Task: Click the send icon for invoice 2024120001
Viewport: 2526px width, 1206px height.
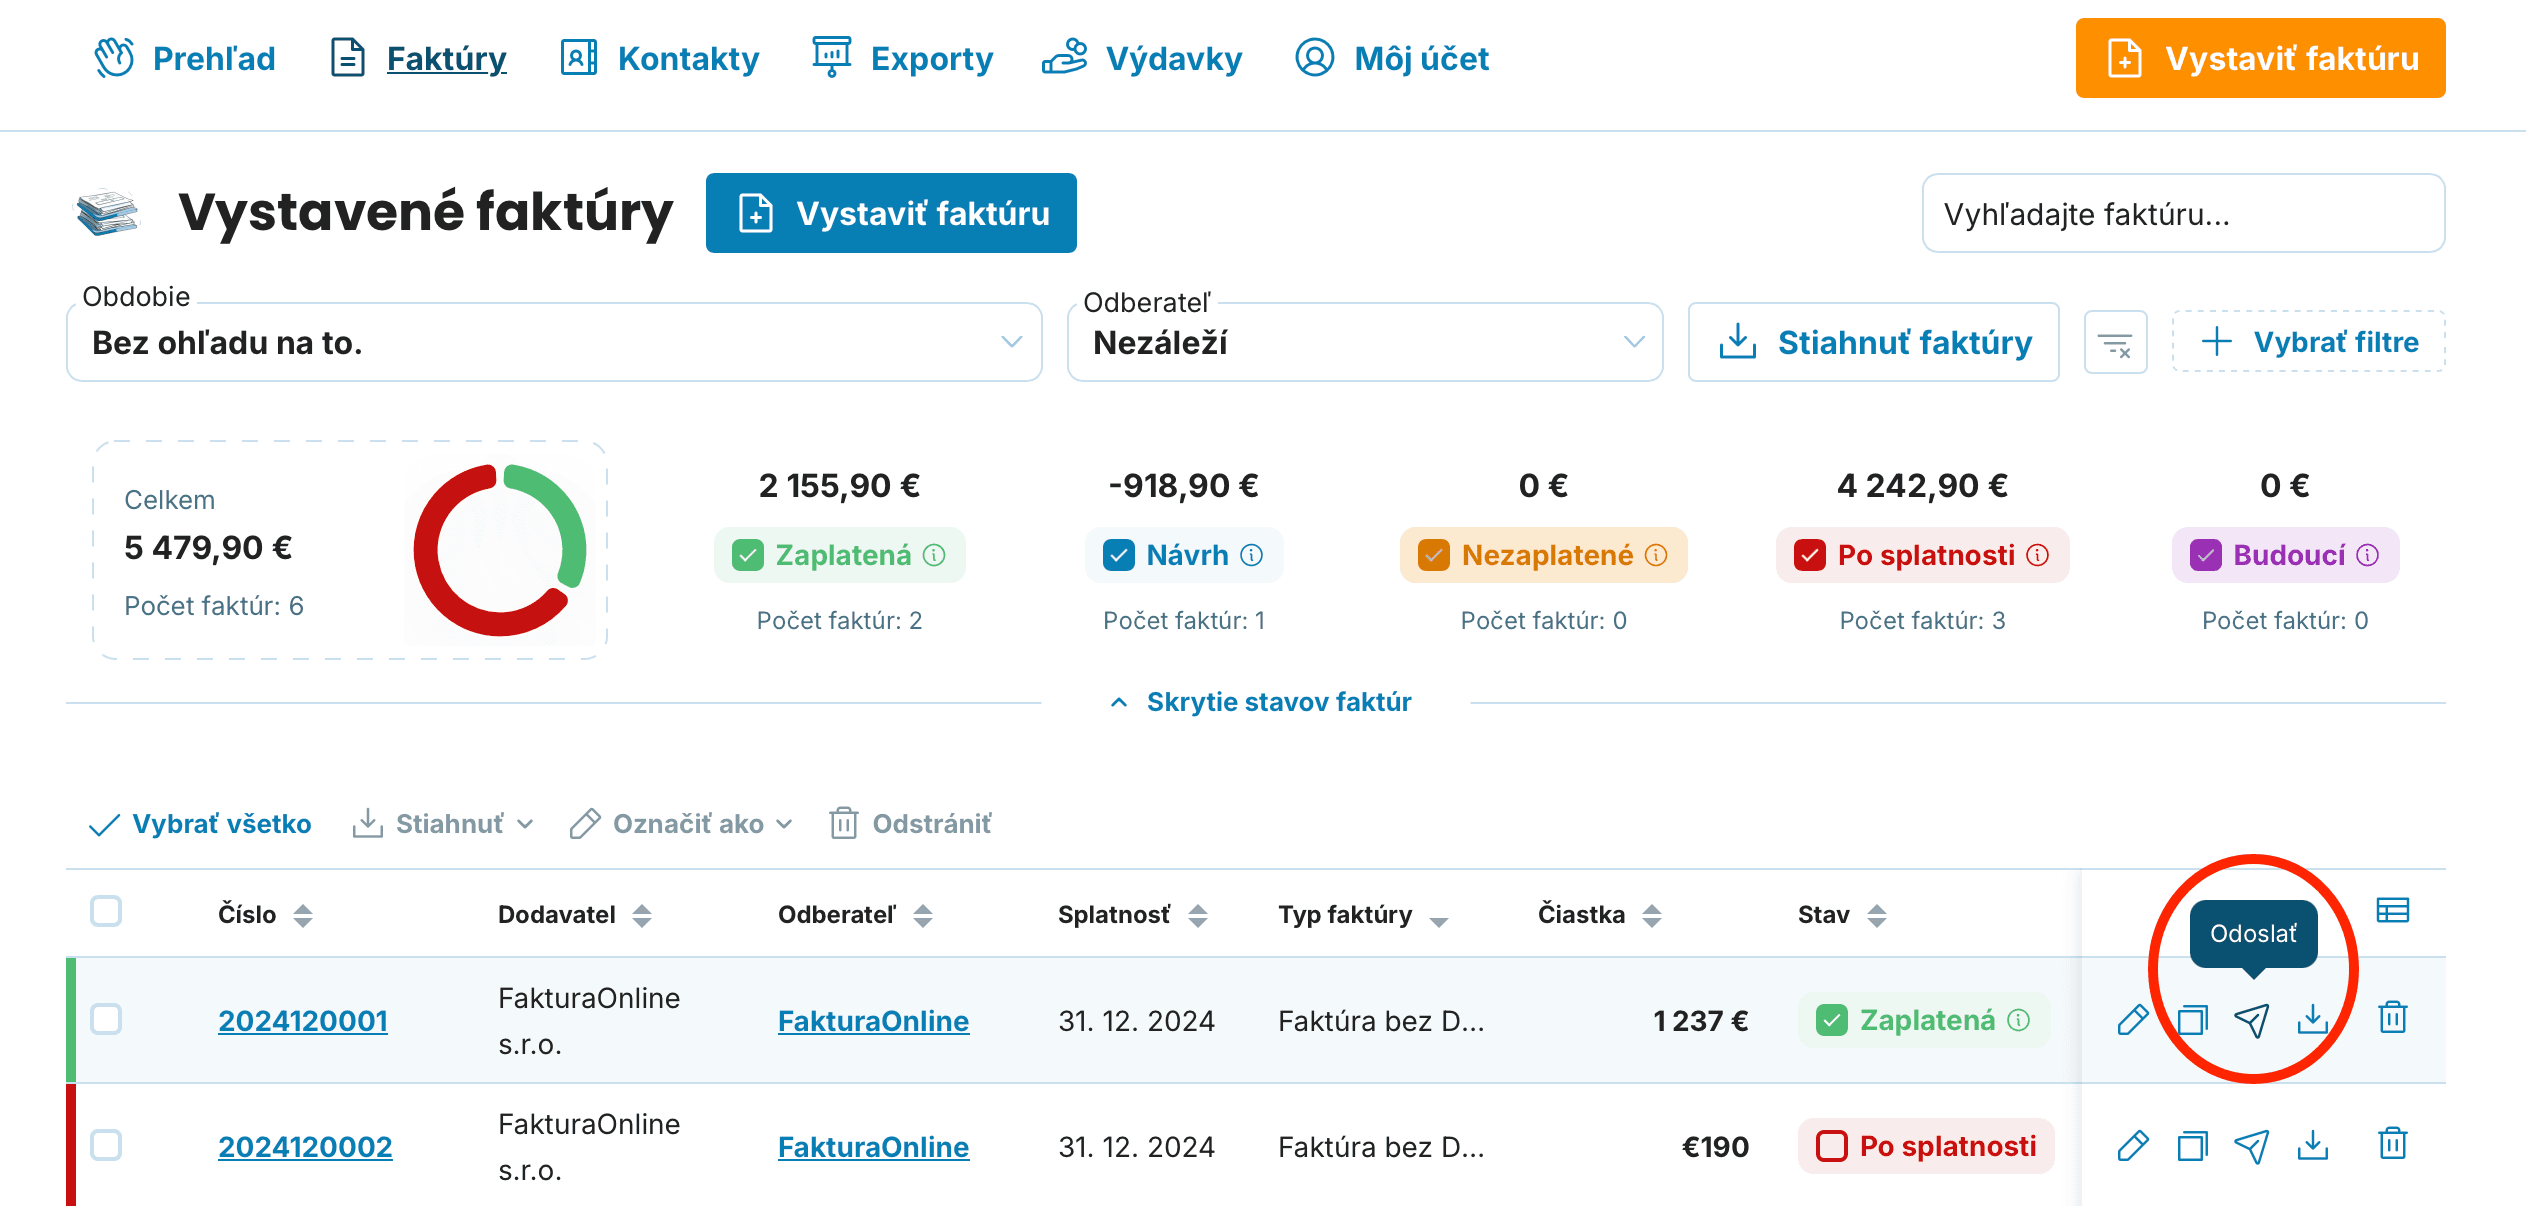Action: [2251, 1020]
